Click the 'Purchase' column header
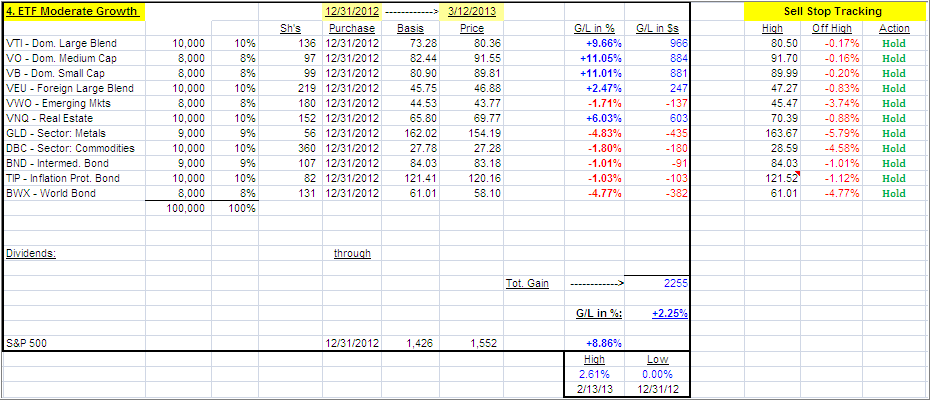 tap(354, 28)
